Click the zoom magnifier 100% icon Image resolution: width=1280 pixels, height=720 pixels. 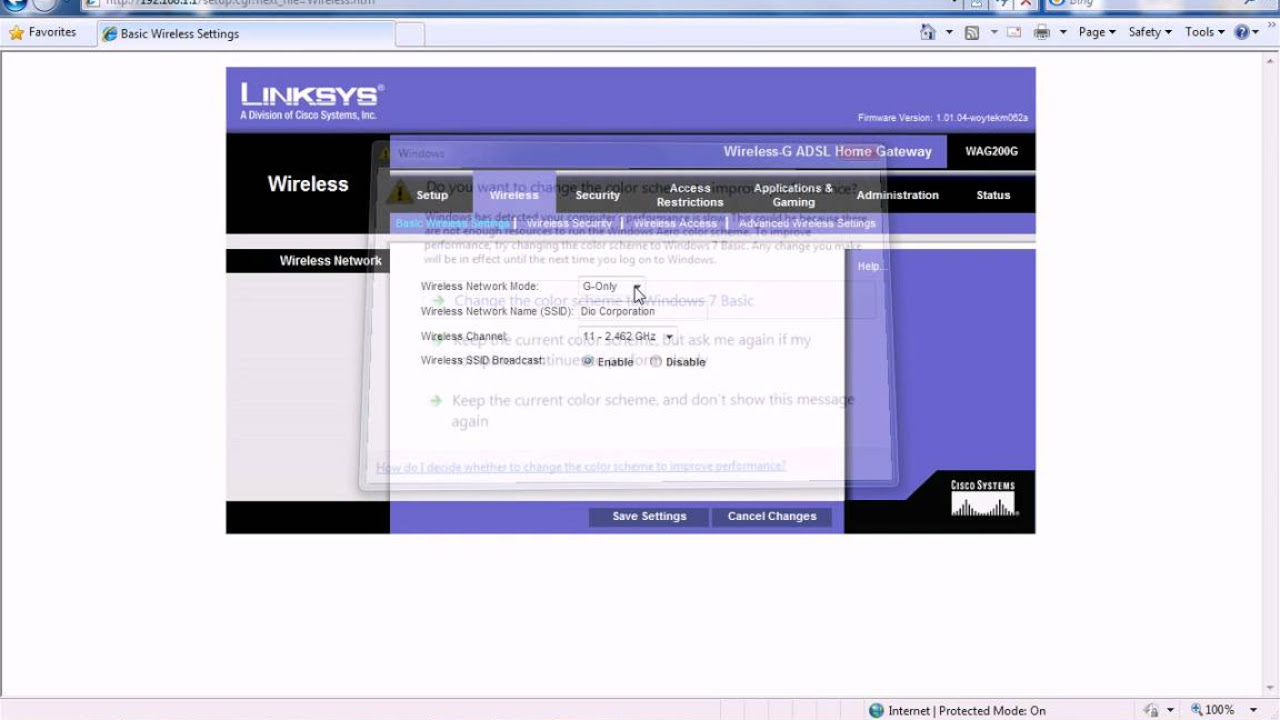1196,710
